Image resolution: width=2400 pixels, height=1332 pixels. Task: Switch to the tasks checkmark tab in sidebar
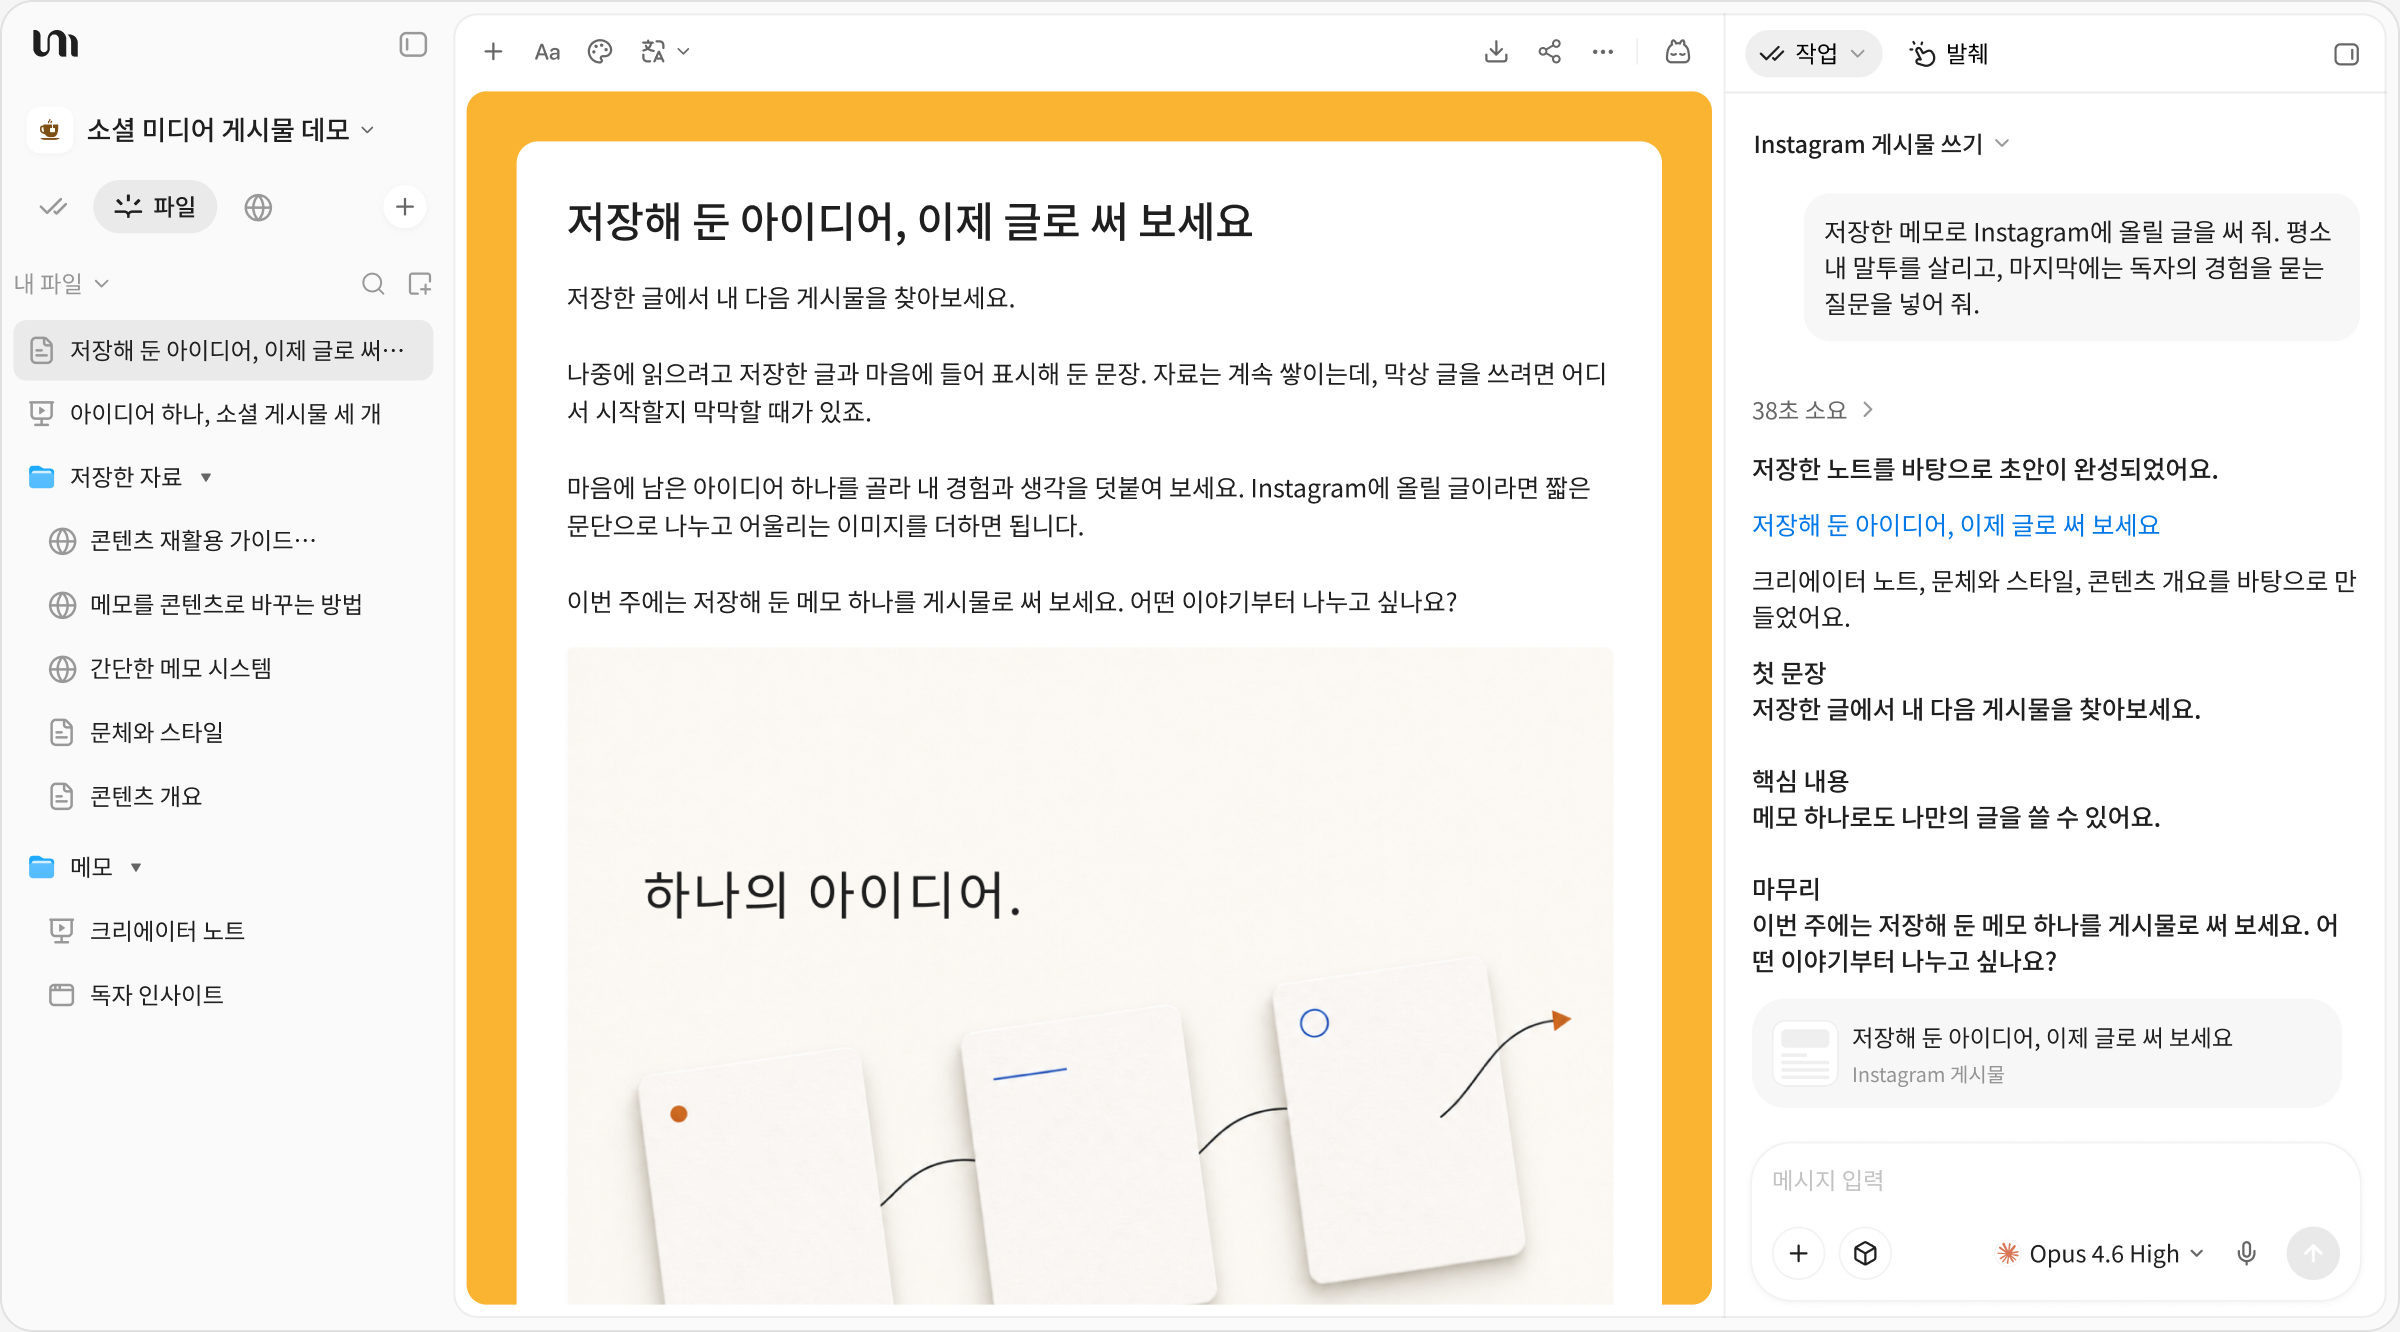click(x=53, y=207)
